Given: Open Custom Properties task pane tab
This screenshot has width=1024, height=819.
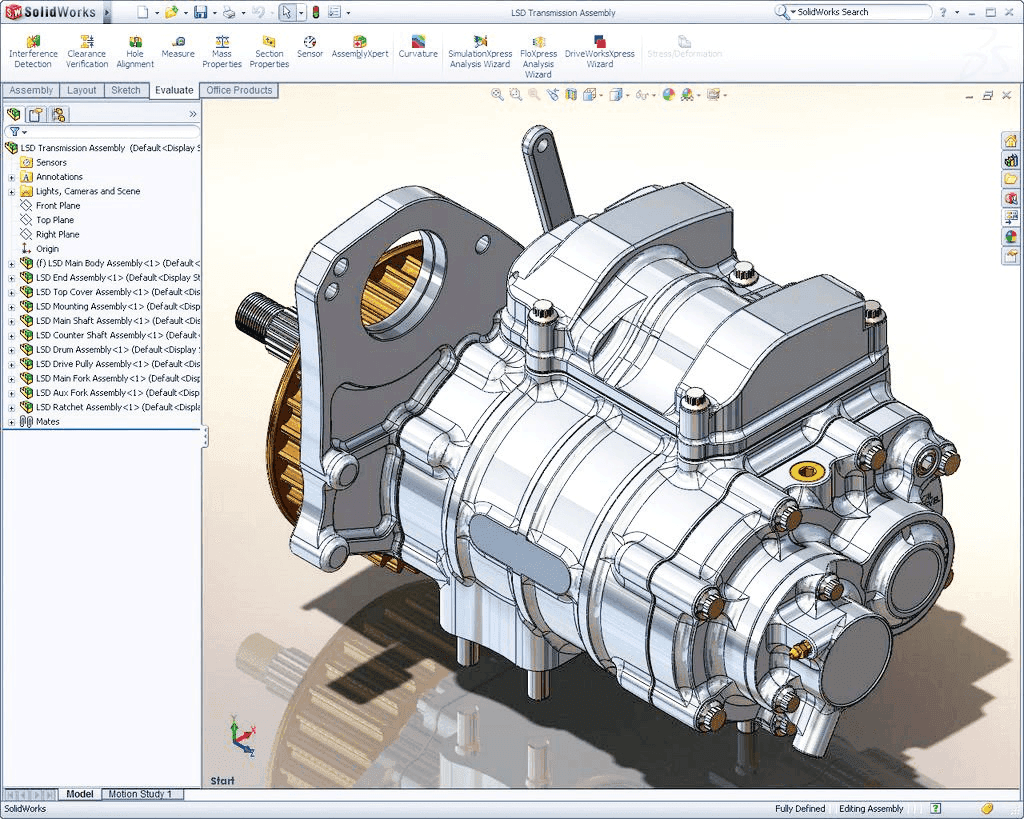Looking at the screenshot, I should click(x=1010, y=255).
